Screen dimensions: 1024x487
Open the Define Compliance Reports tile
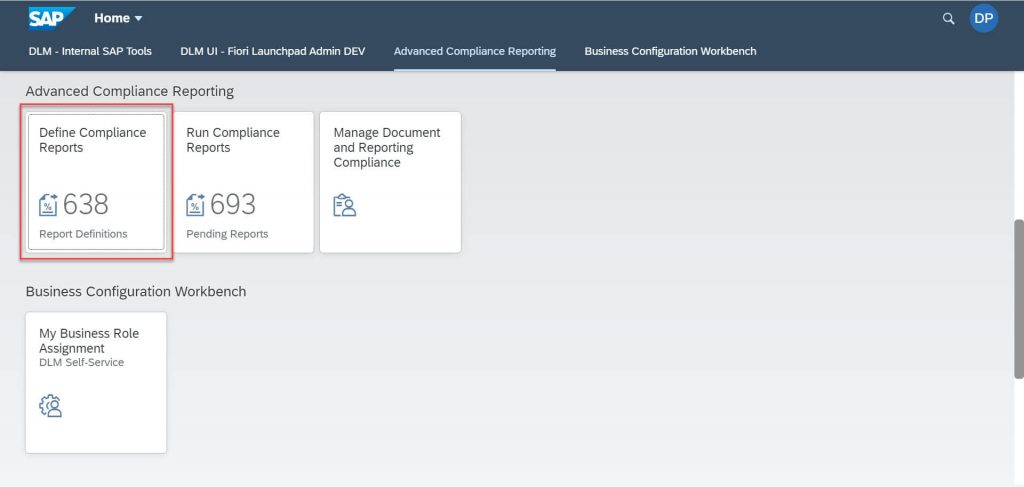(96, 182)
